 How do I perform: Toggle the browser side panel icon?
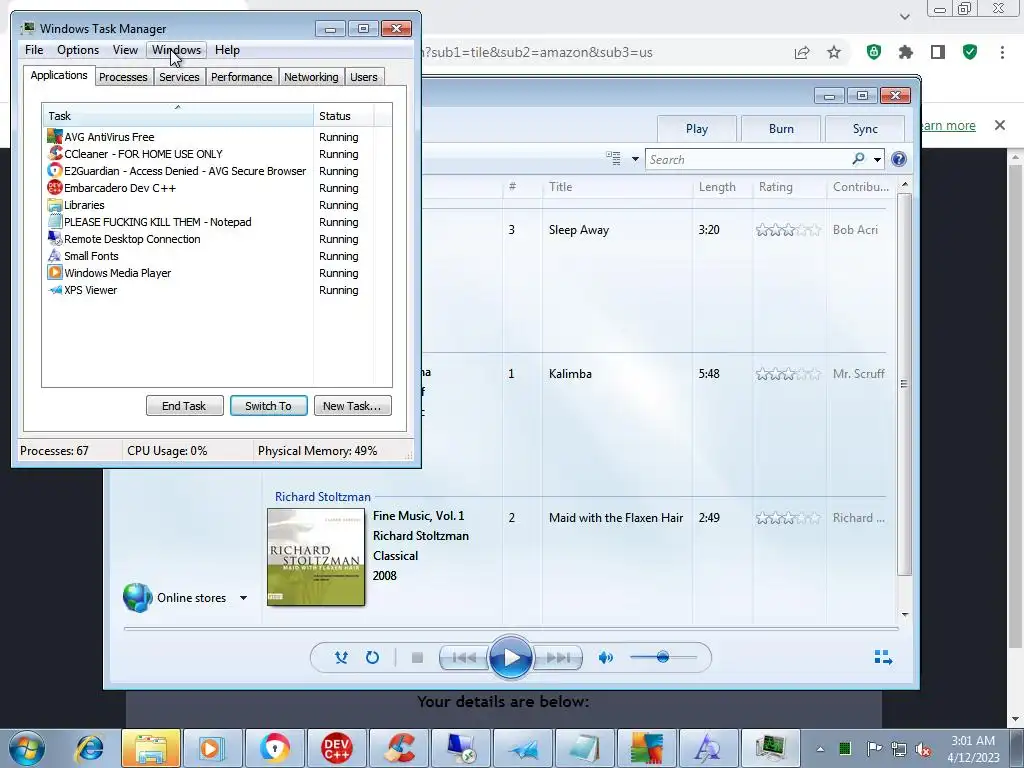(x=938, y=52)
